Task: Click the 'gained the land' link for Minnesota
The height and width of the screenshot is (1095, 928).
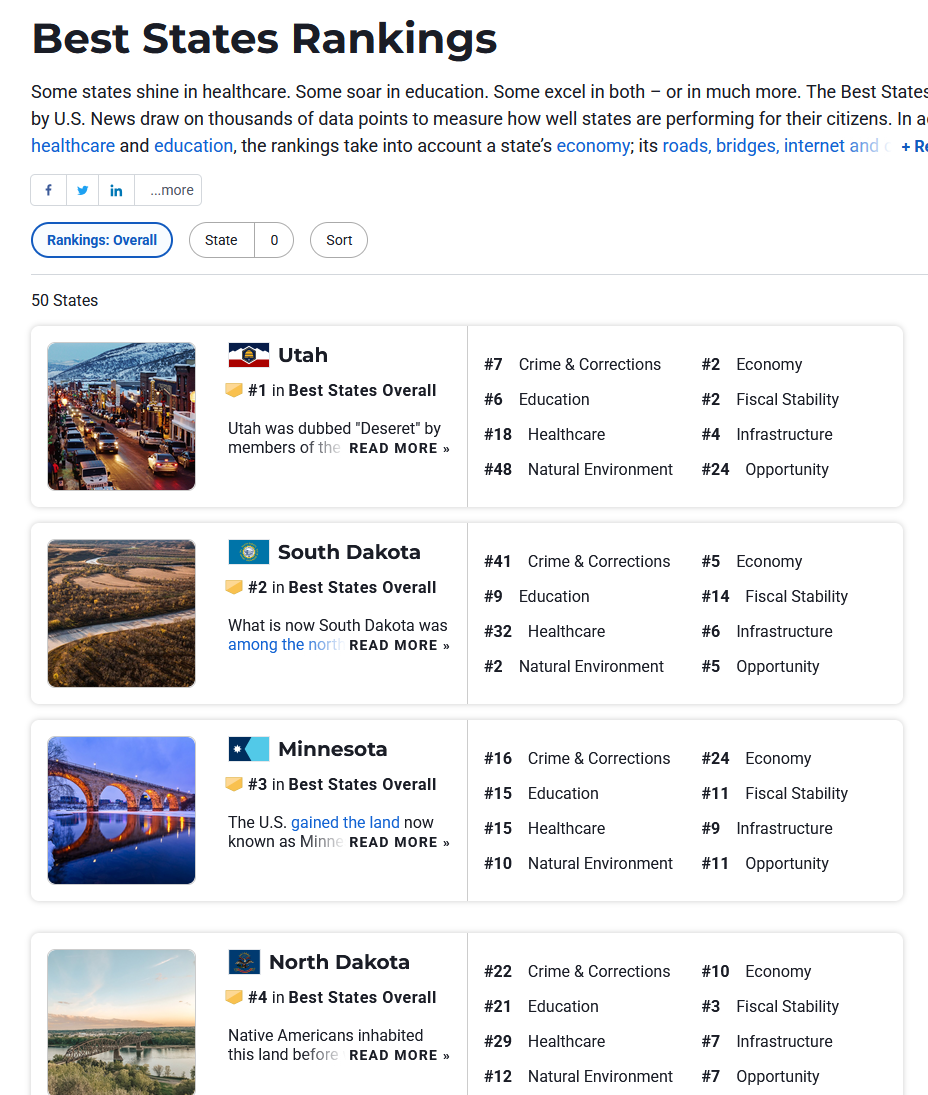Action: [345, 822]
